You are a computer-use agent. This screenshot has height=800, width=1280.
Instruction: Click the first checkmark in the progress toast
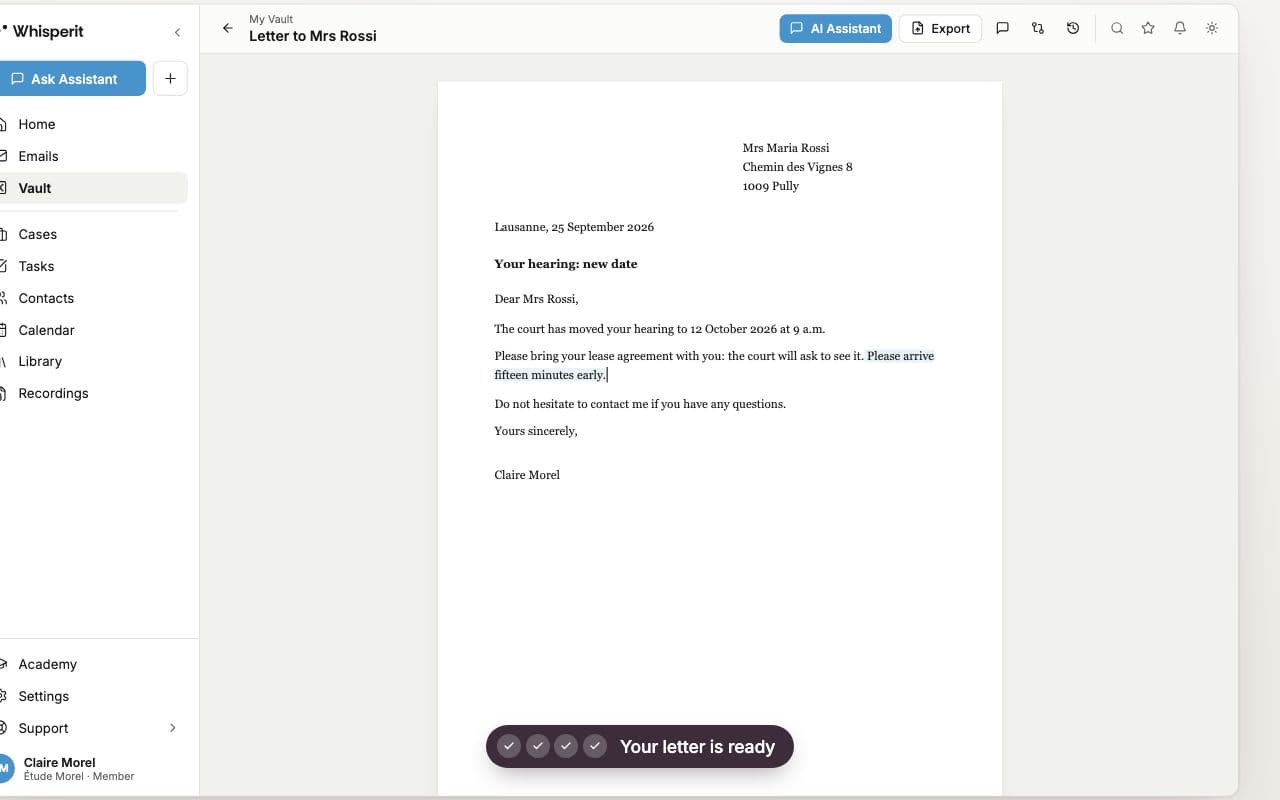(x=509, y=746)
